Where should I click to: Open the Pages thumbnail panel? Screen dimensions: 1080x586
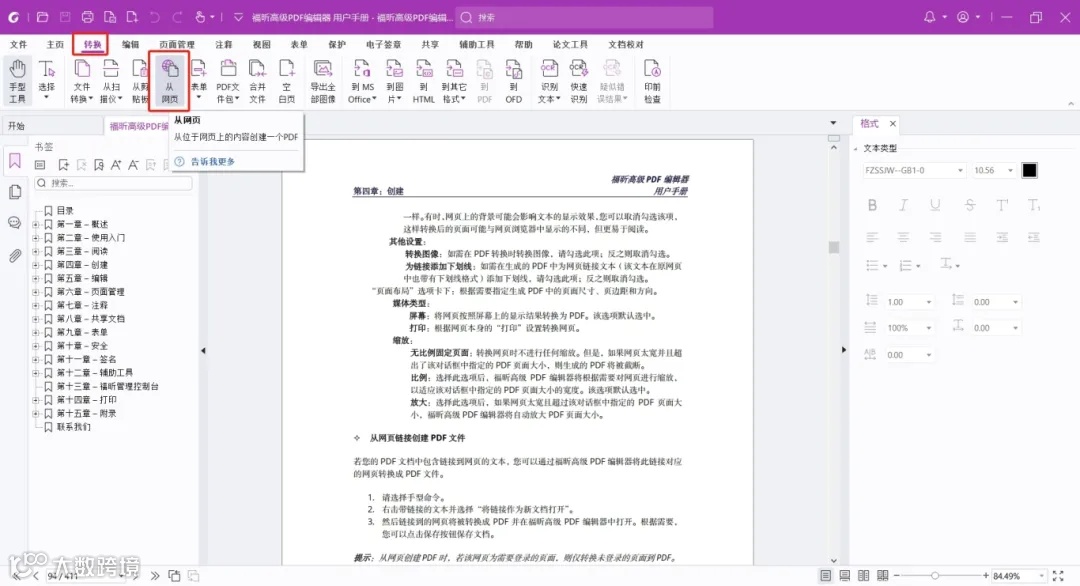pos(14,192)
